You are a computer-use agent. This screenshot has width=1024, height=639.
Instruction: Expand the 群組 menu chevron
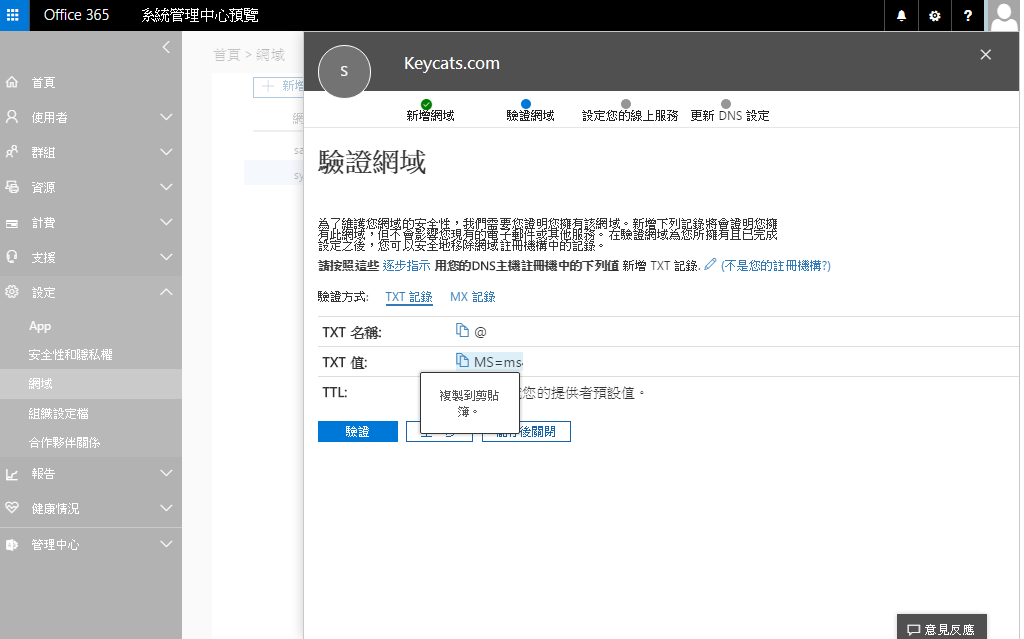click(166, 152)
